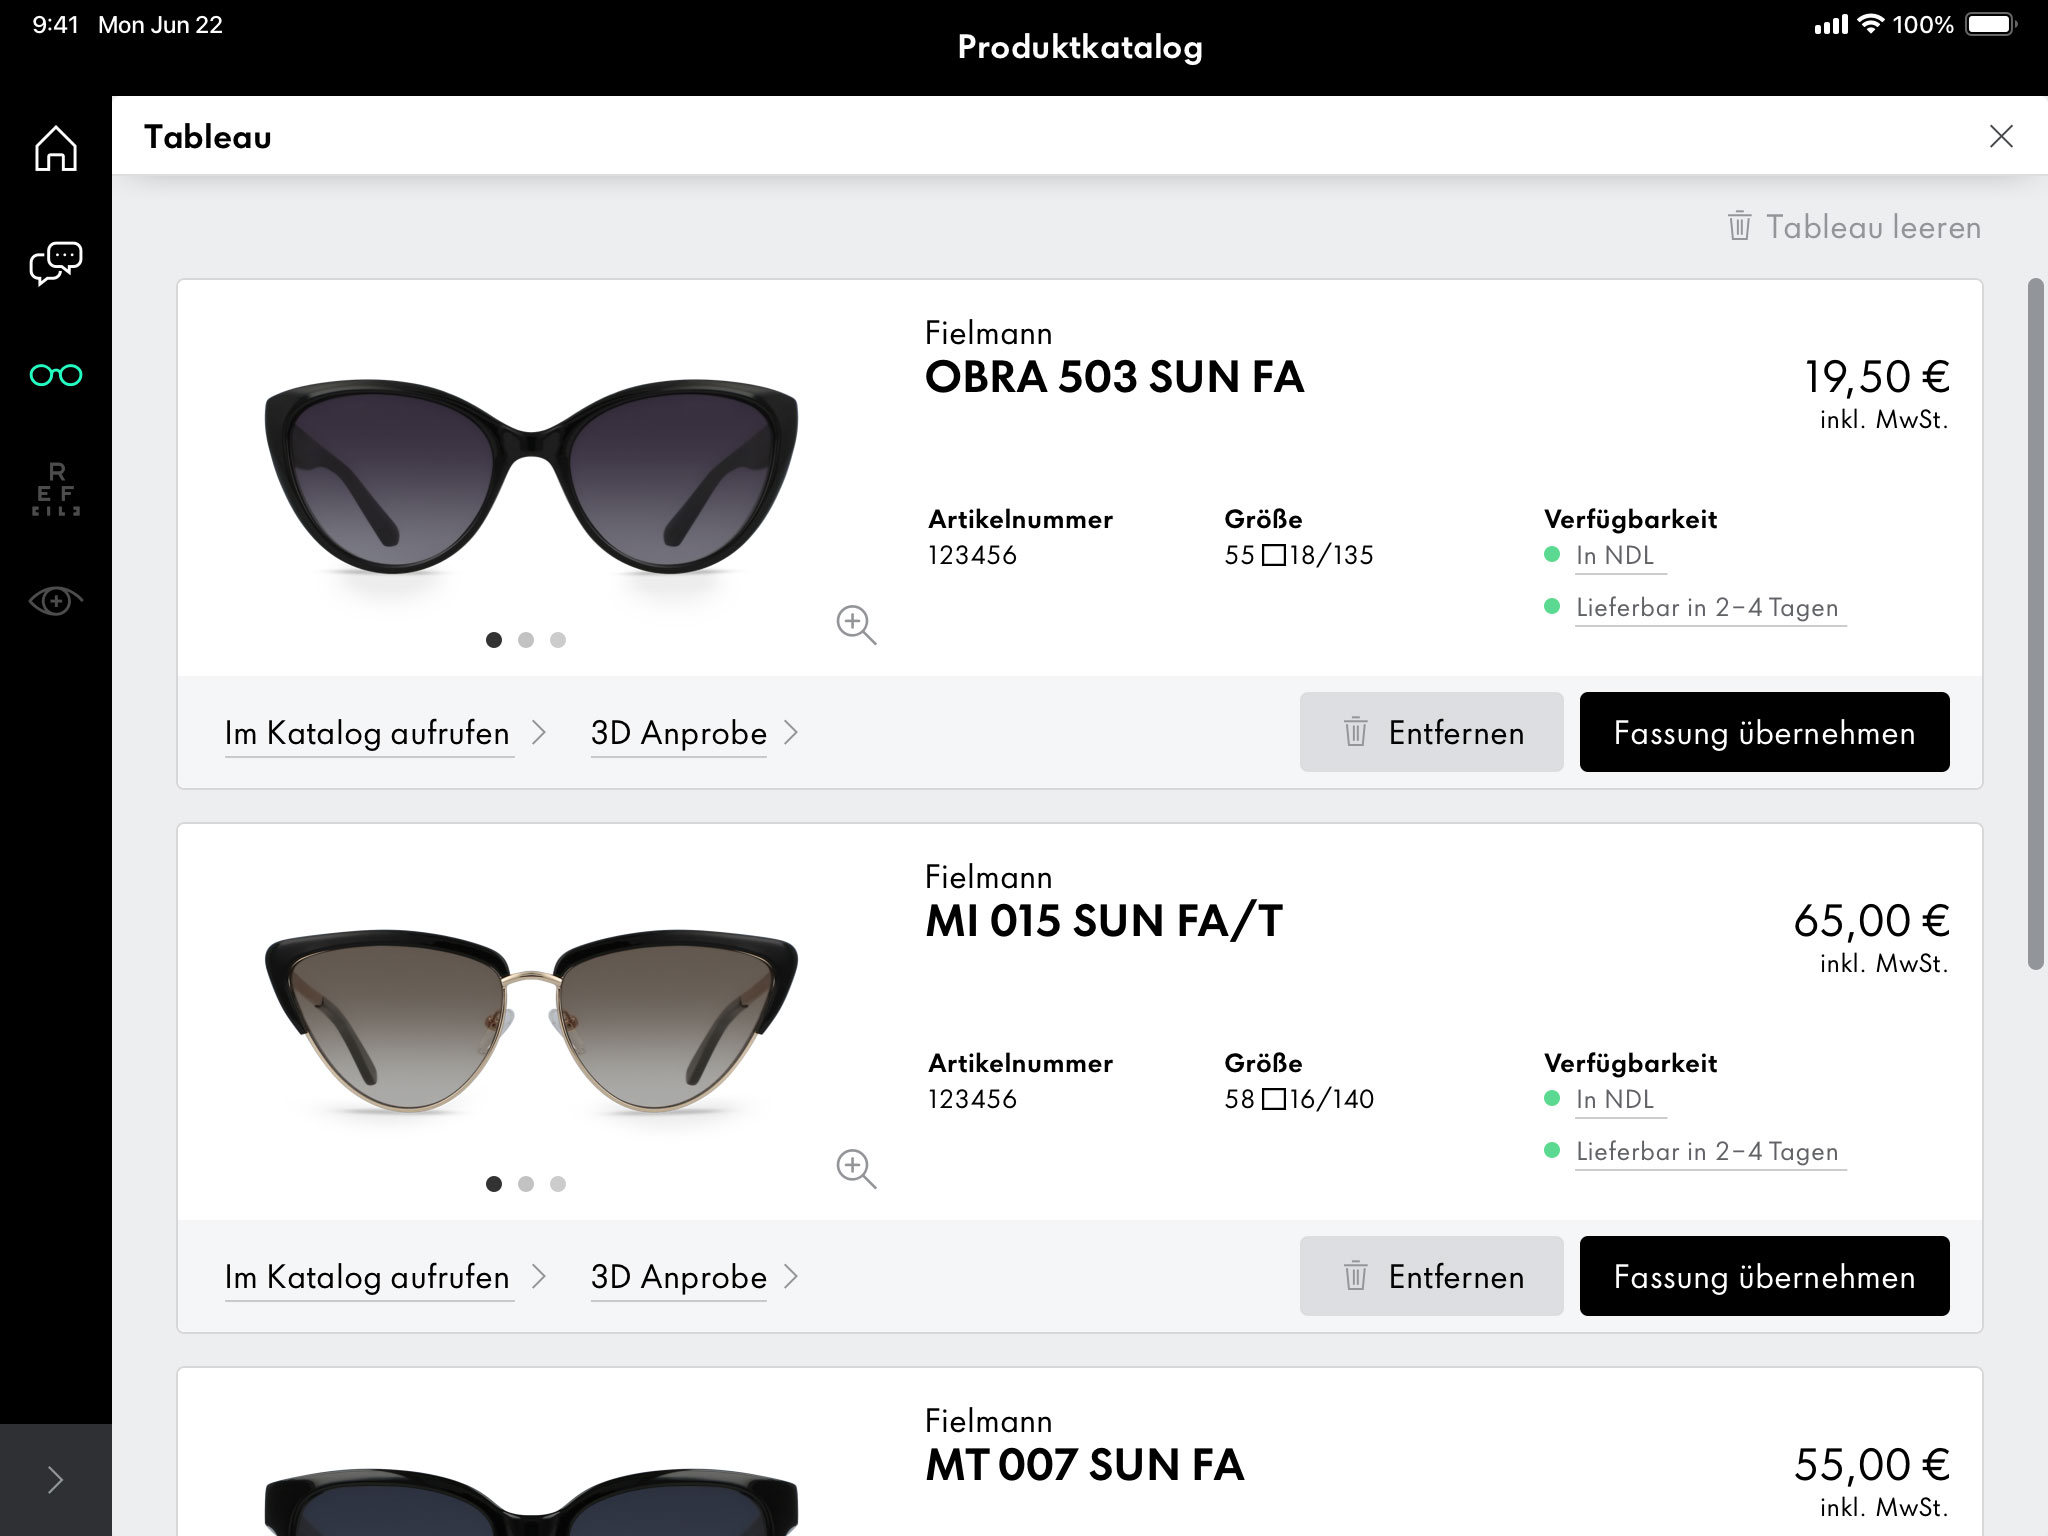This screenshot has width=2048, height=1536.
Task: Expand the sidebar with the bottom chevron
Action: [55, 1477]
